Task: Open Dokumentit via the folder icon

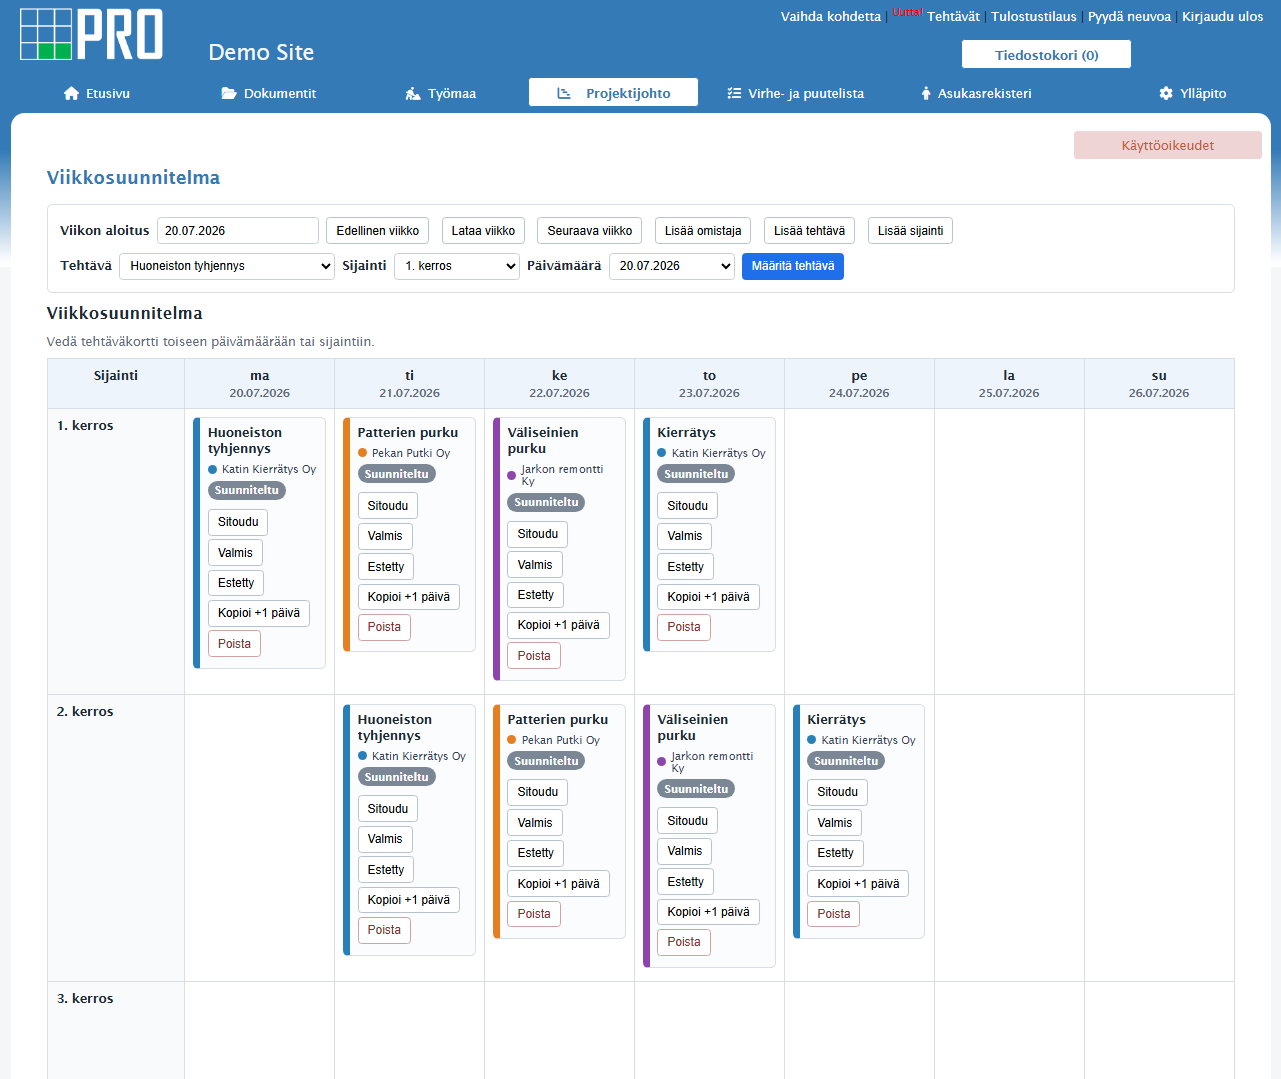Action: click(x=229, y=93)
